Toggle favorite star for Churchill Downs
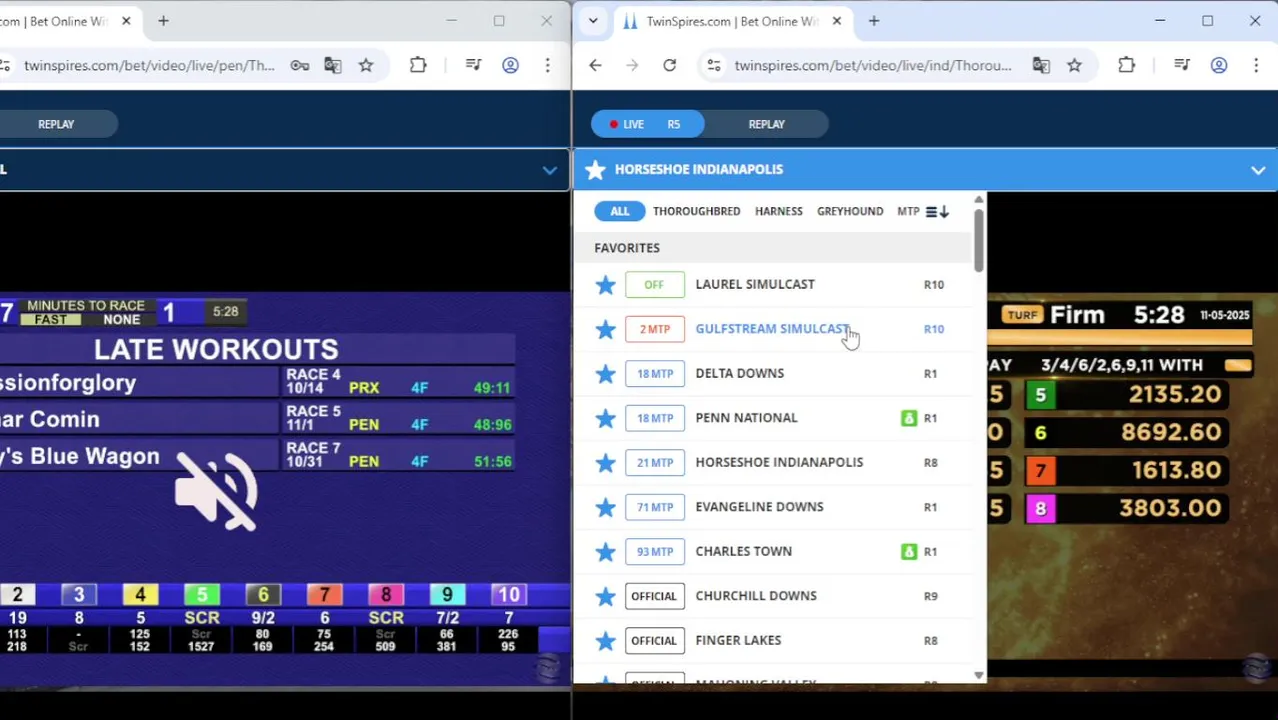This screenshot has height=720, width=1278. tap(605, 596)
